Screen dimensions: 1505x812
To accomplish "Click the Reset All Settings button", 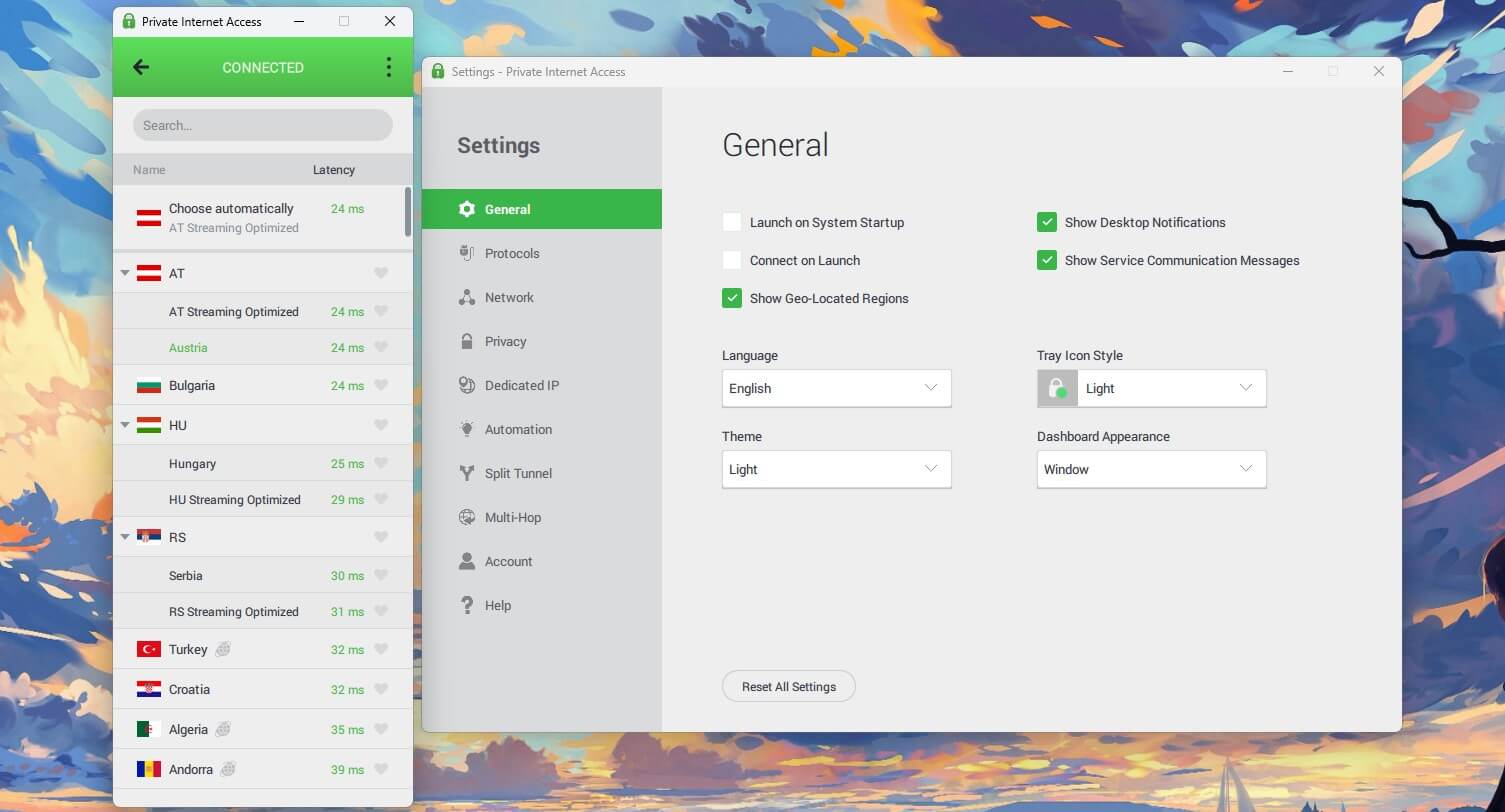I will [x=788, y=687].
